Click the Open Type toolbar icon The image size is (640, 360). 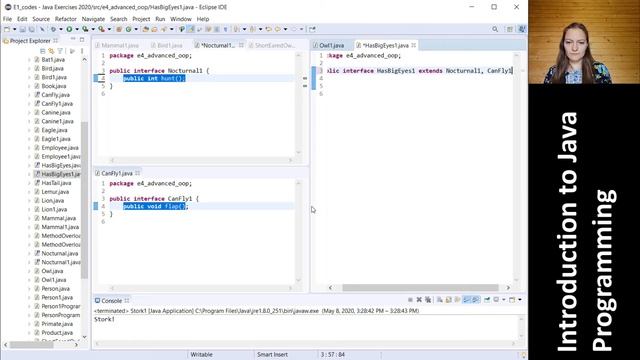point(145,29)
